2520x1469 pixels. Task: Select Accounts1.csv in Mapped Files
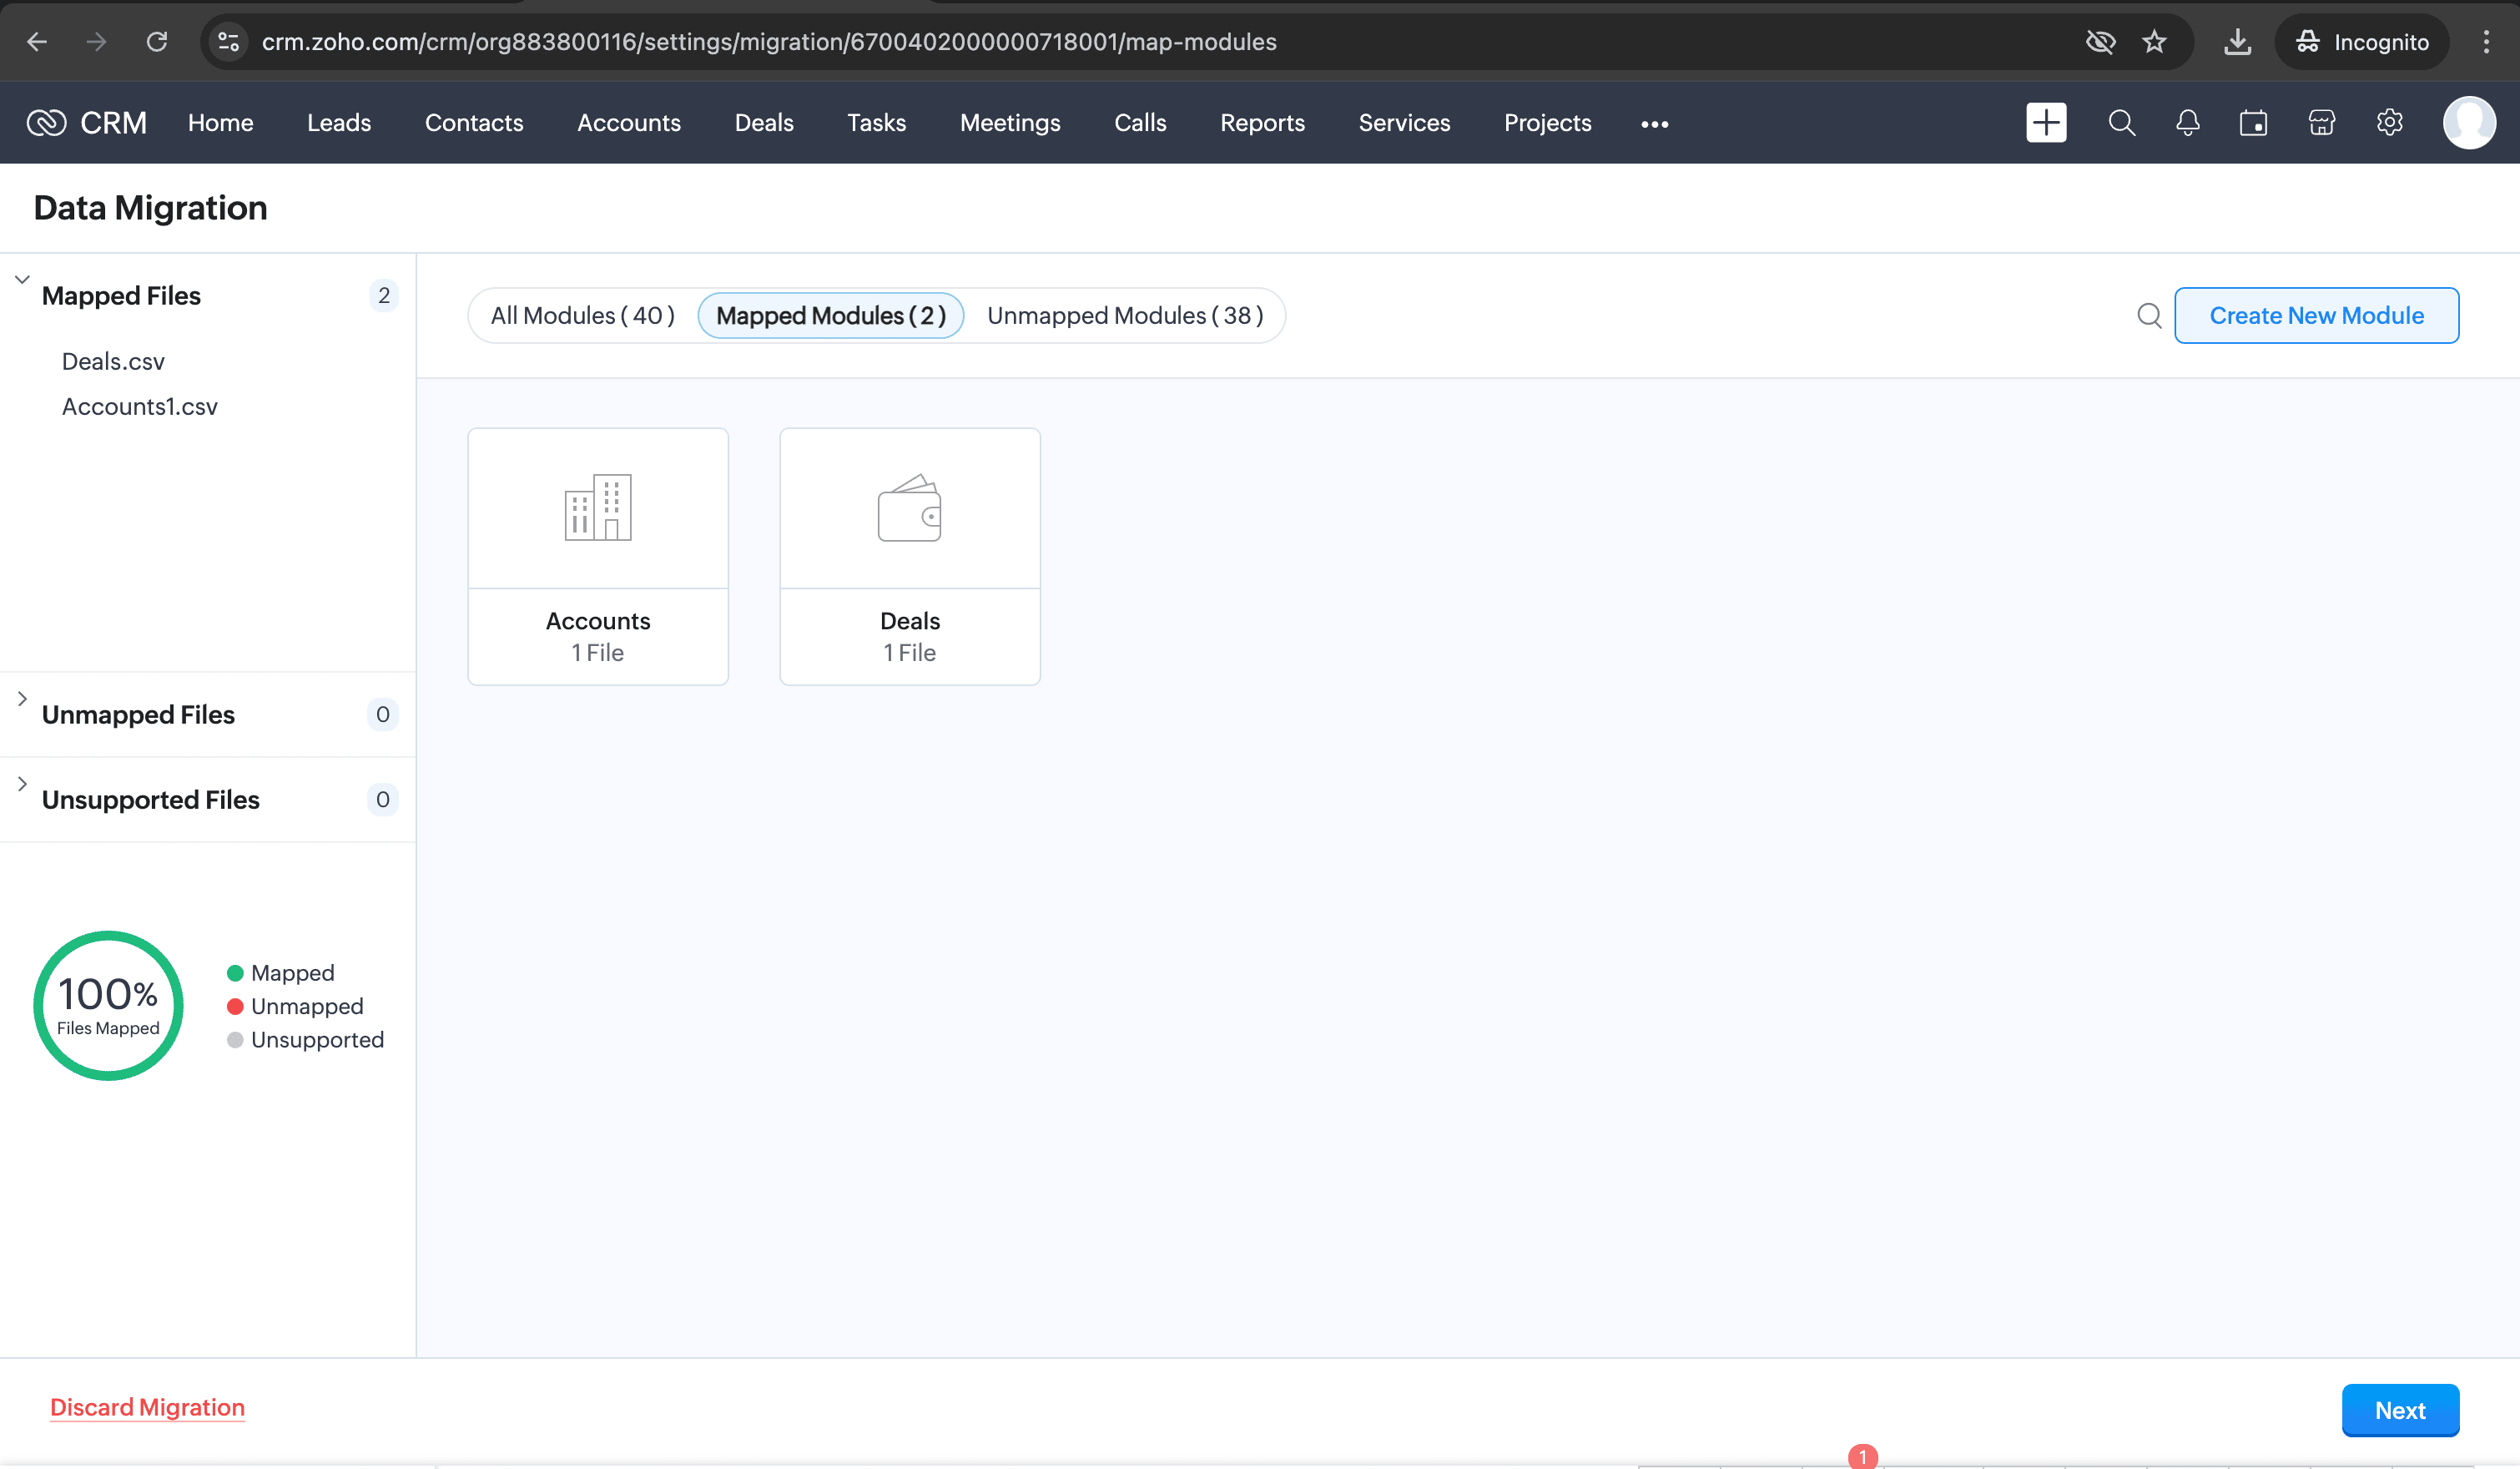click(140, 407)
